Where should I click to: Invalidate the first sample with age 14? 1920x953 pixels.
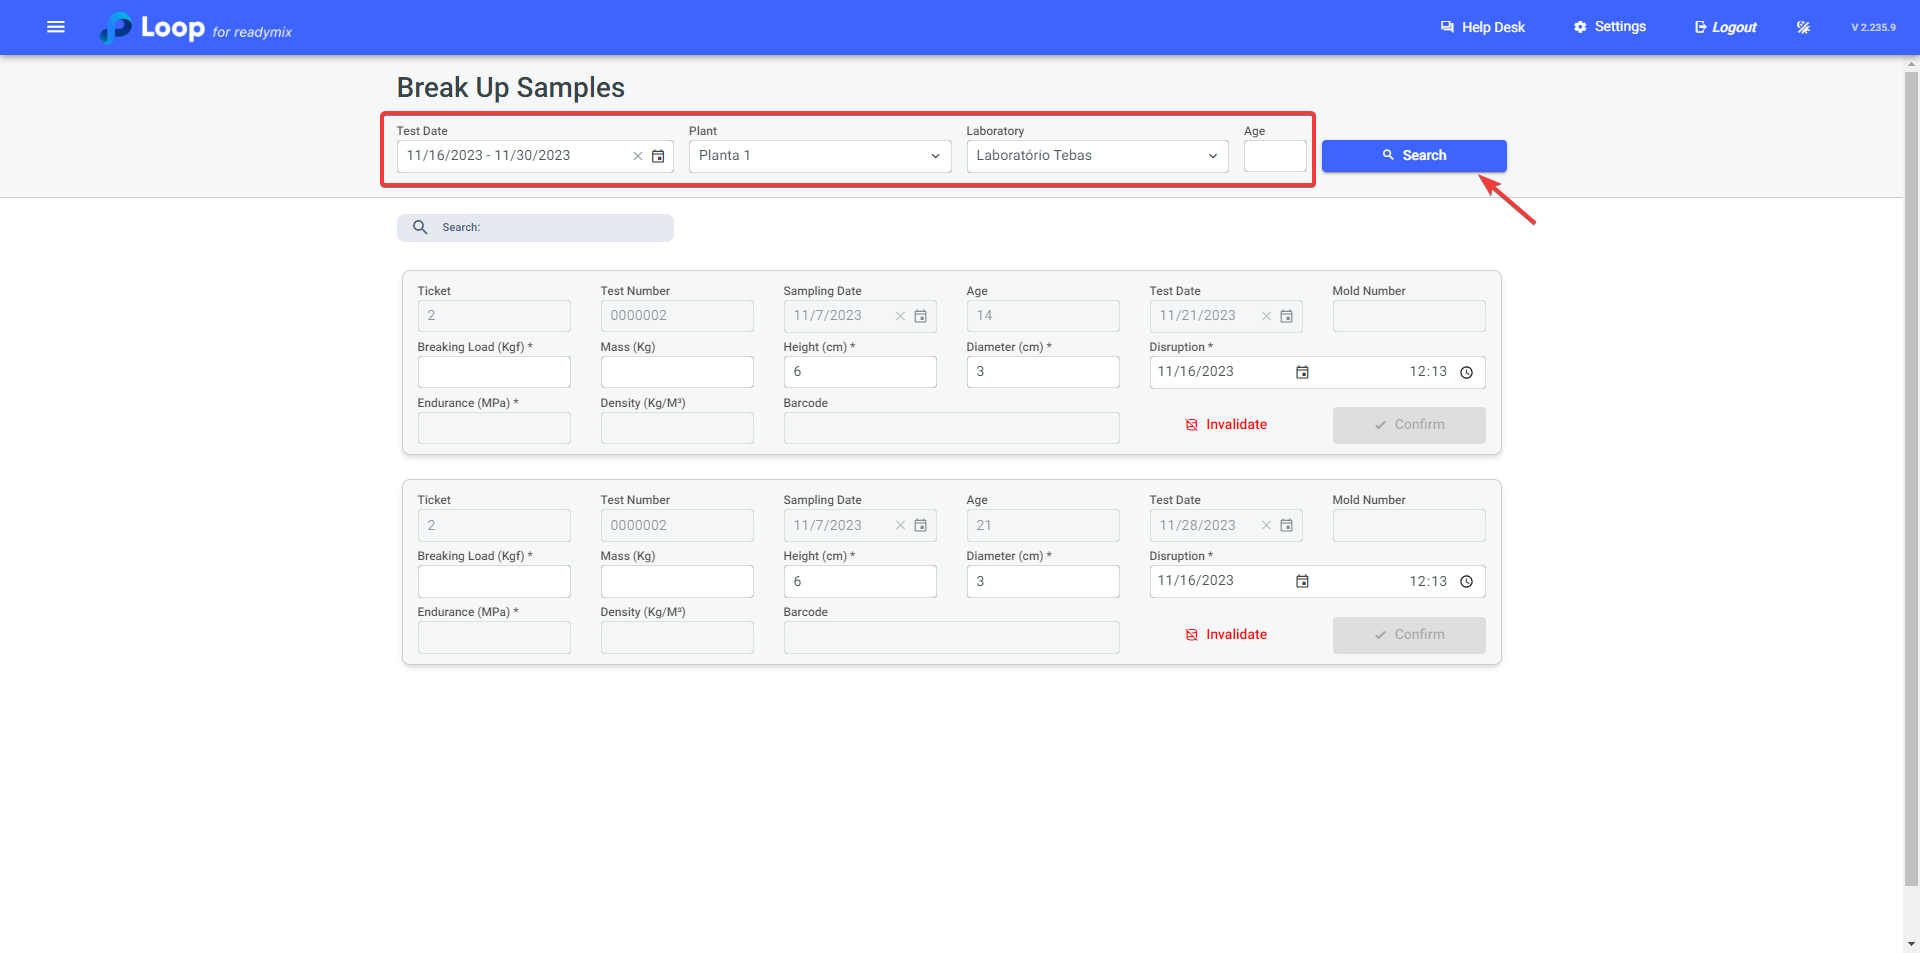pyautogui.click(x=1226, y=425)
